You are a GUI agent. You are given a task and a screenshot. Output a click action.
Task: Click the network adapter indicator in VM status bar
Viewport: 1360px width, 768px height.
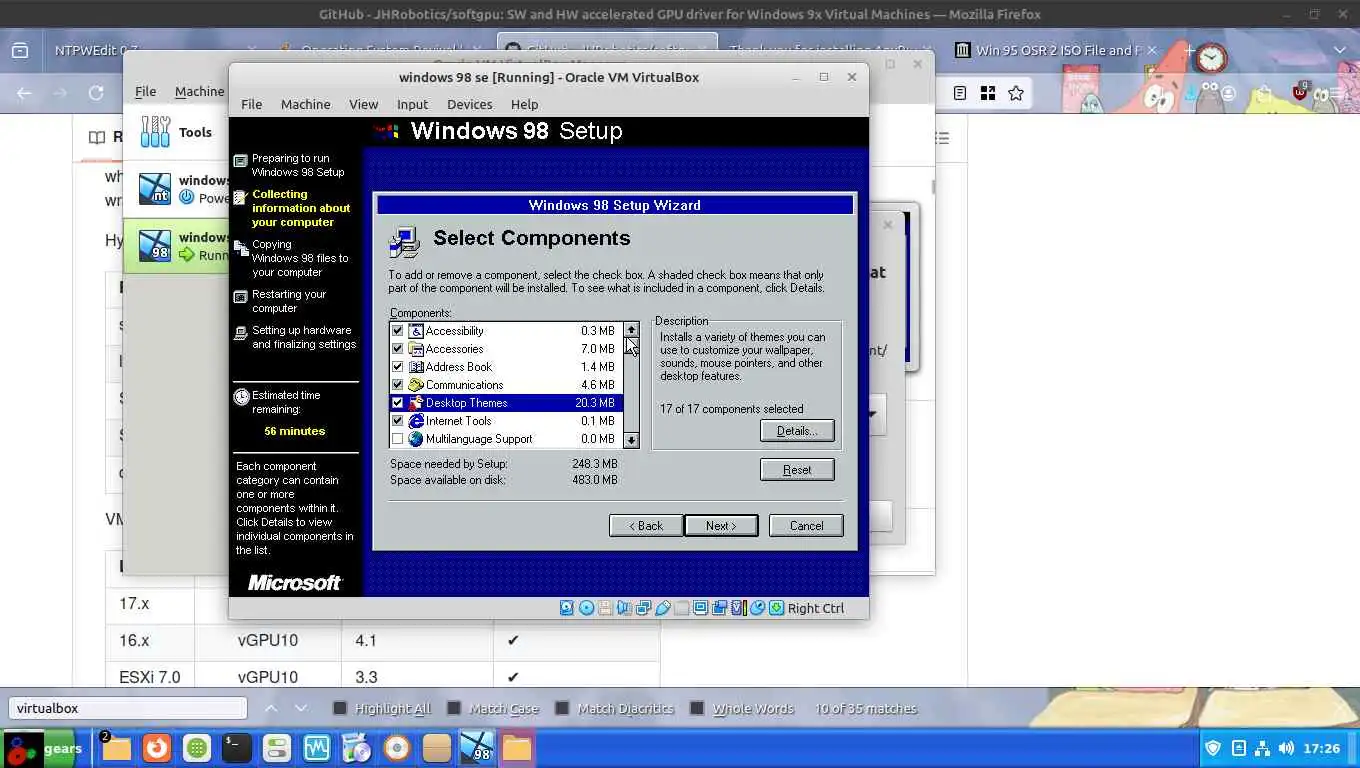643,608
